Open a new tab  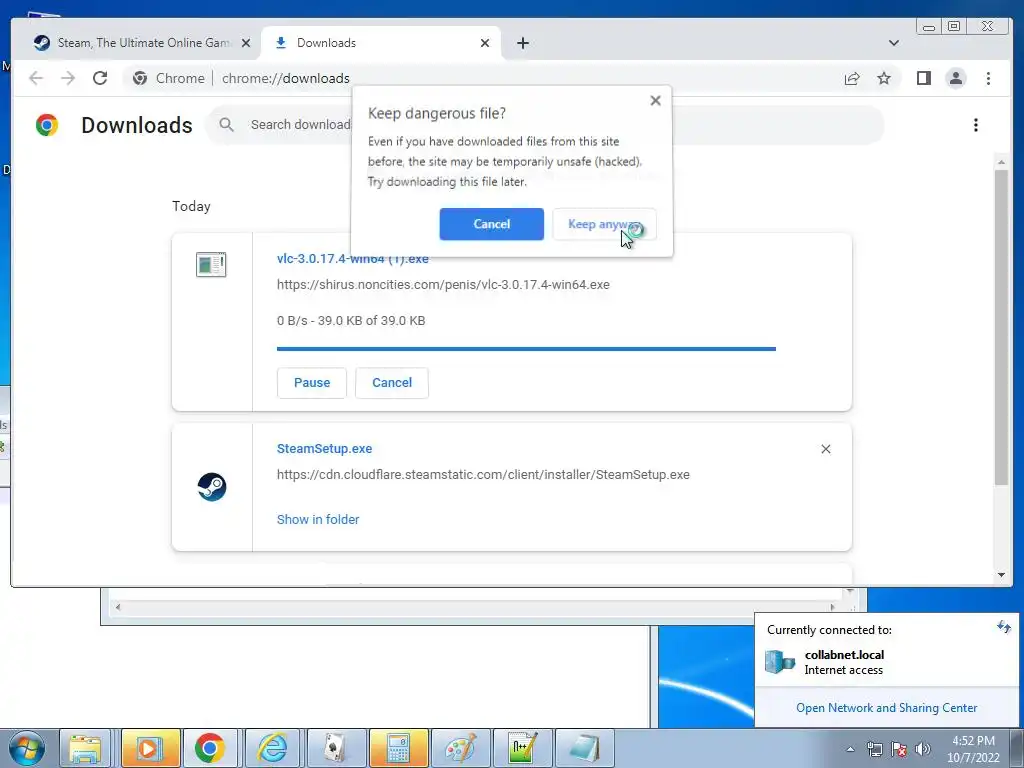coord(522,43)
